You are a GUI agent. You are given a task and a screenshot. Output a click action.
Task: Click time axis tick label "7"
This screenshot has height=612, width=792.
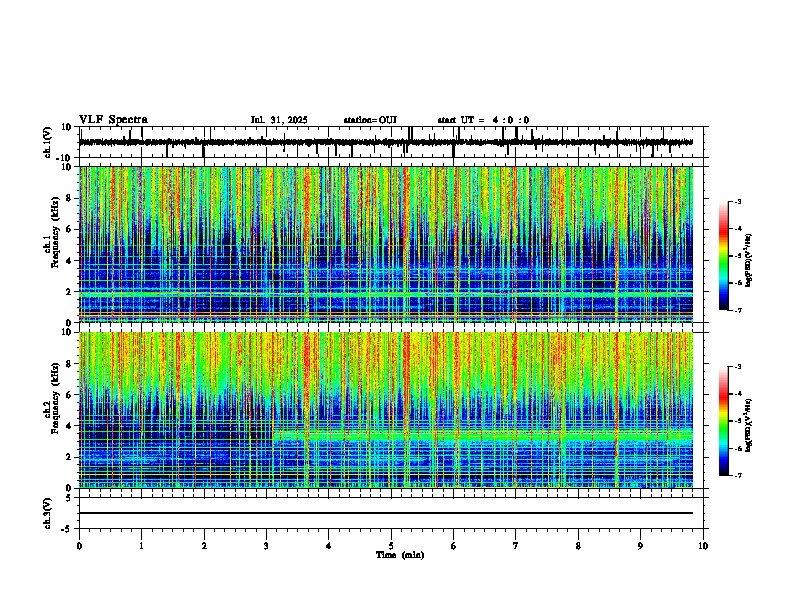pos(516,546)
